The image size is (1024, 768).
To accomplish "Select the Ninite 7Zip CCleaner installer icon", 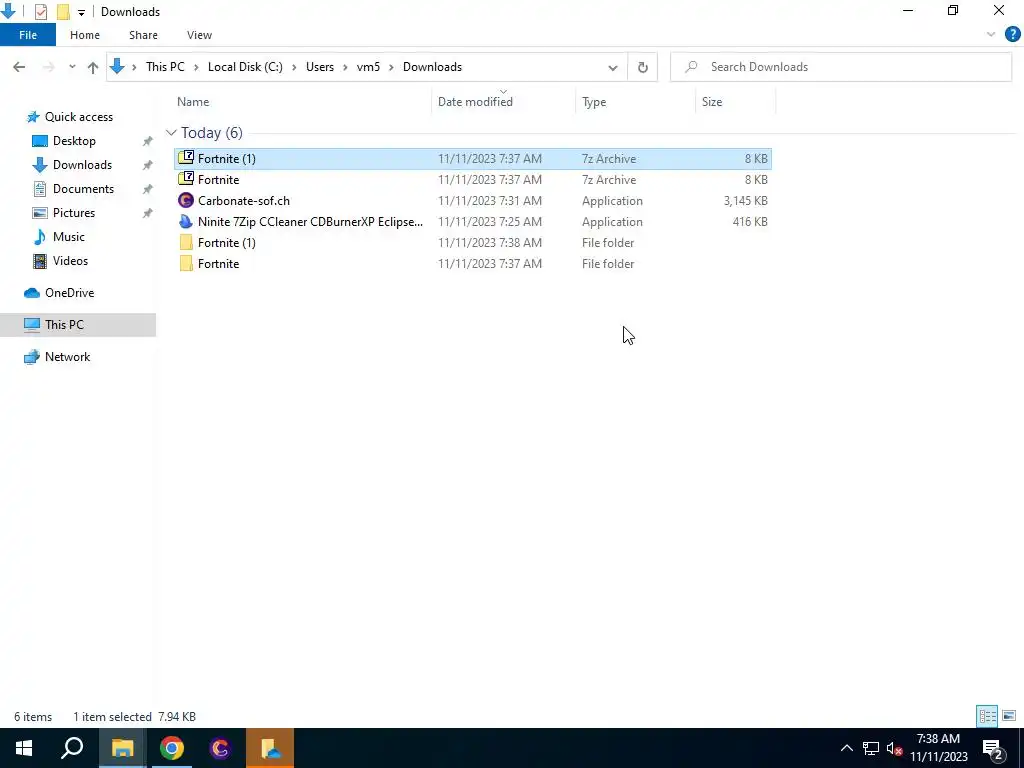I will click(x=186, y=221).
